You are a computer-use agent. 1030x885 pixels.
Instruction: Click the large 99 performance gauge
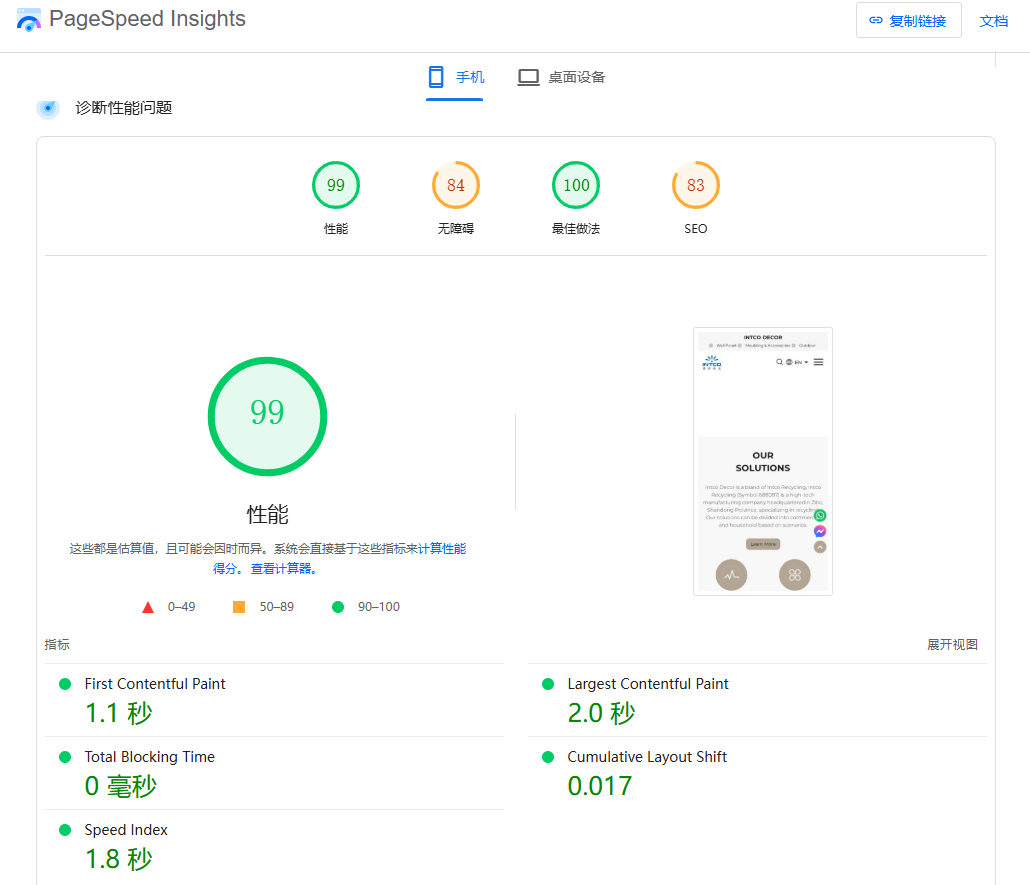[267, 416]
